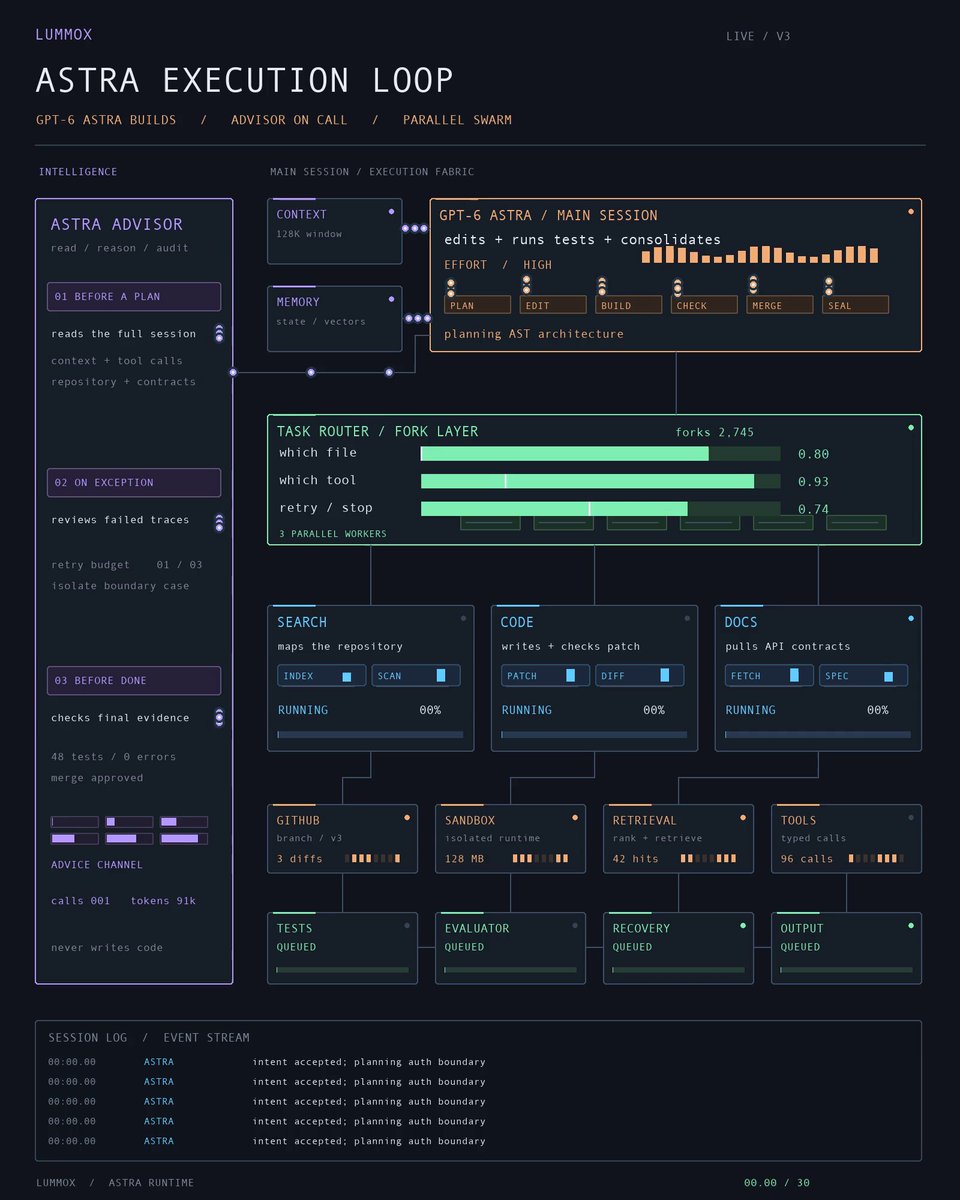Image resolution: width=960 pixels, height=1200 pixels.
Task: Click the "retry / stop" confidence bar
Action: coord(600,508)
